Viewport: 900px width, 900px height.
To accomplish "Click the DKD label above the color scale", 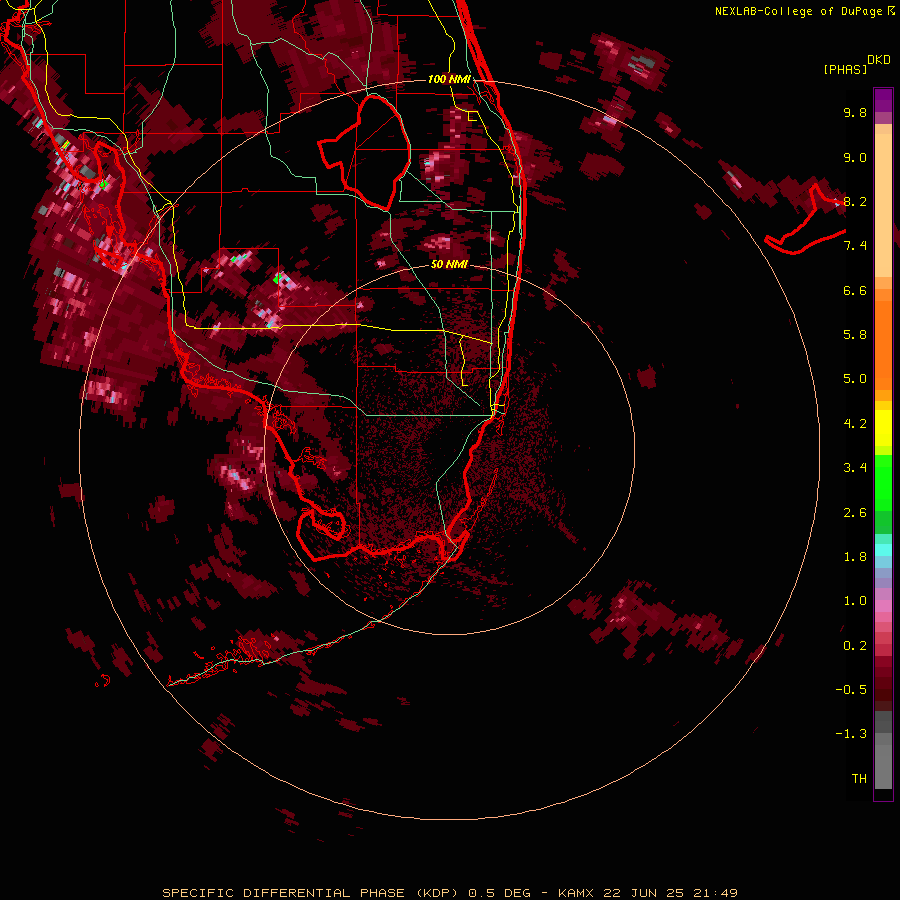I will coord(879,60).
